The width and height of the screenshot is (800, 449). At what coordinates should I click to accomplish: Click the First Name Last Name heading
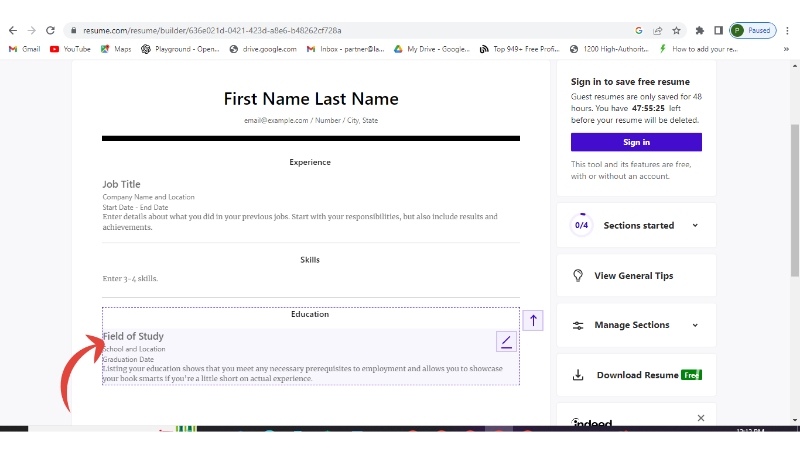pos(310,98)
